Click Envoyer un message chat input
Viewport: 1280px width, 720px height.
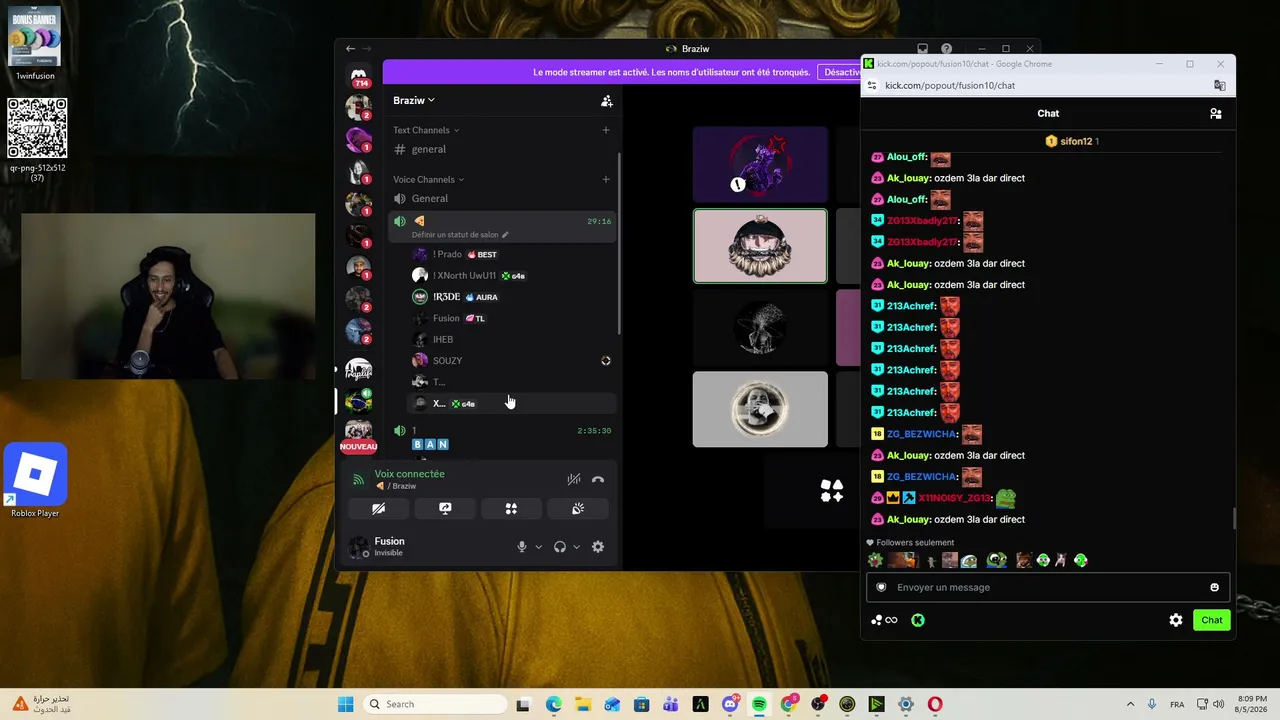[1048, 587]
